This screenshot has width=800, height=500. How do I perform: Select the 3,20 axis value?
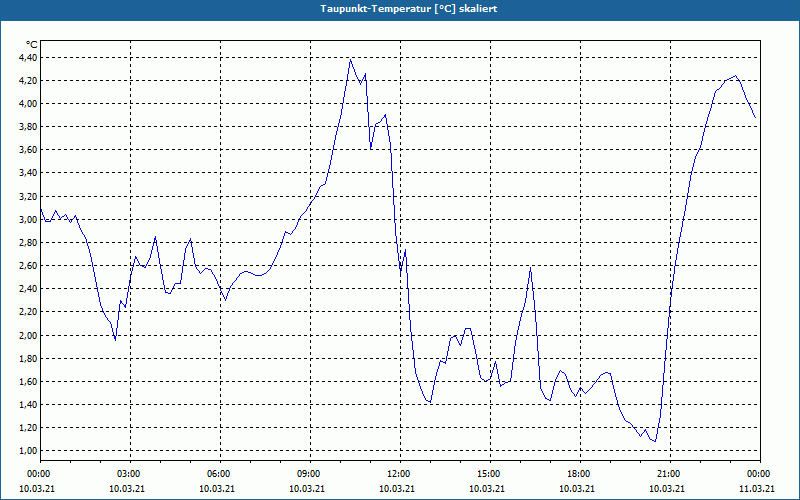[28, 196]
